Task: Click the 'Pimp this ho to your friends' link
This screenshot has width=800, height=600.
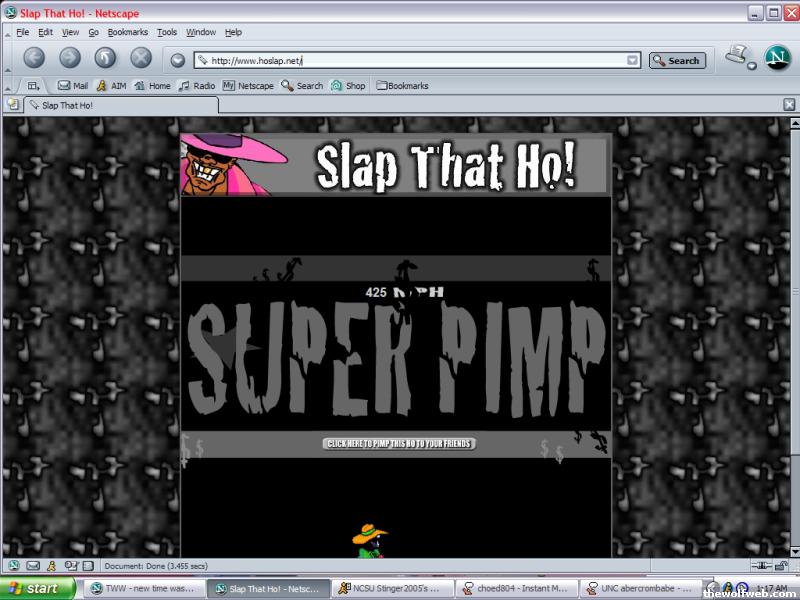Action: click(x=399, y=443)
